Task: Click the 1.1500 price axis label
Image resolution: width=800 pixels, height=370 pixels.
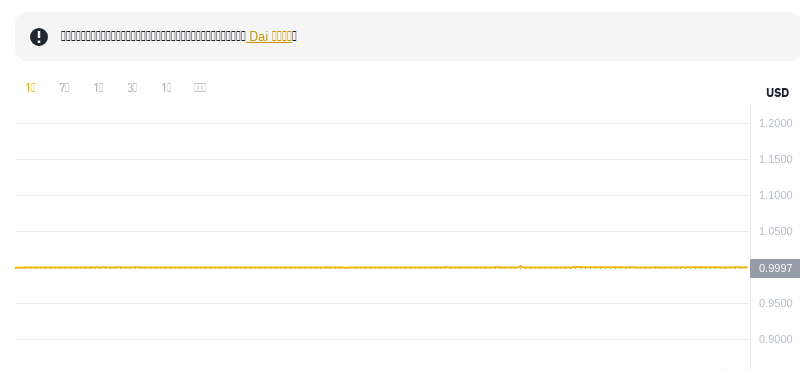Action: pyautogui.click(x=776, y=159)
